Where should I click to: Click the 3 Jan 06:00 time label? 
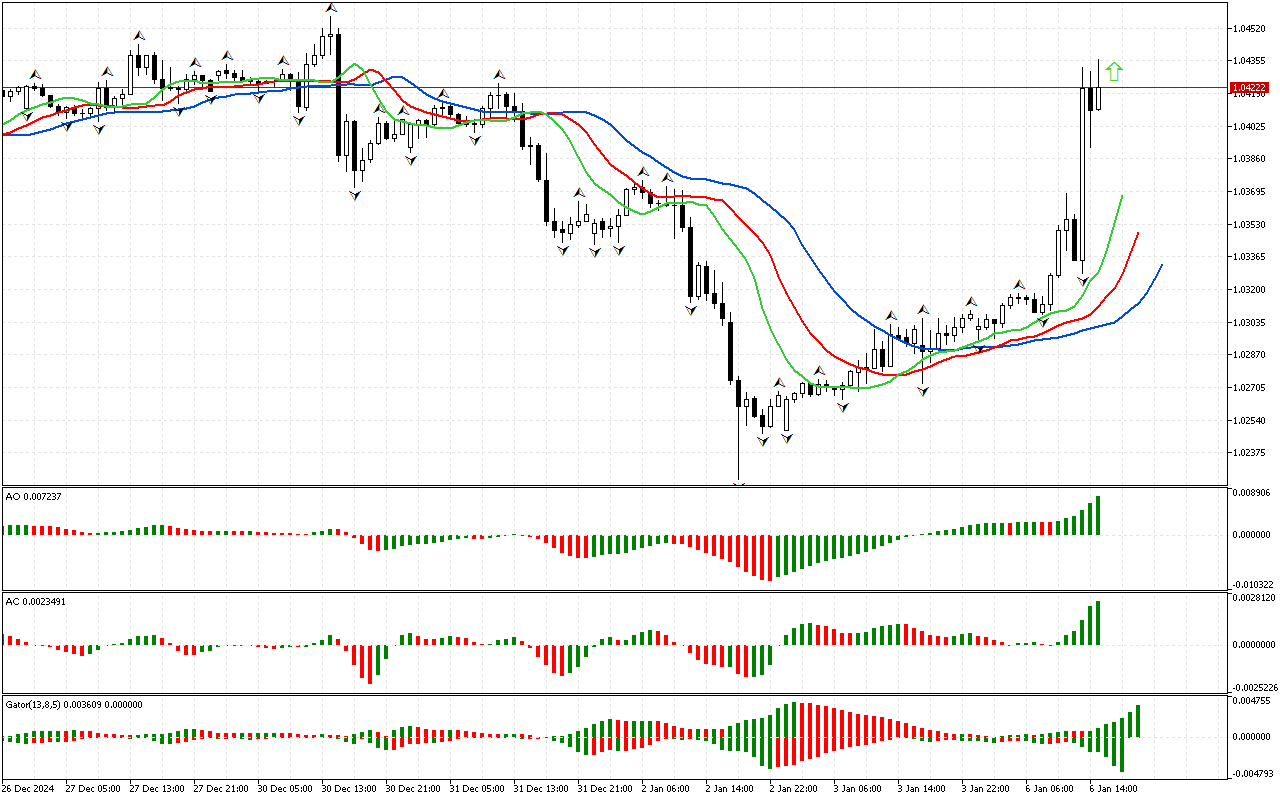[858, 788]
